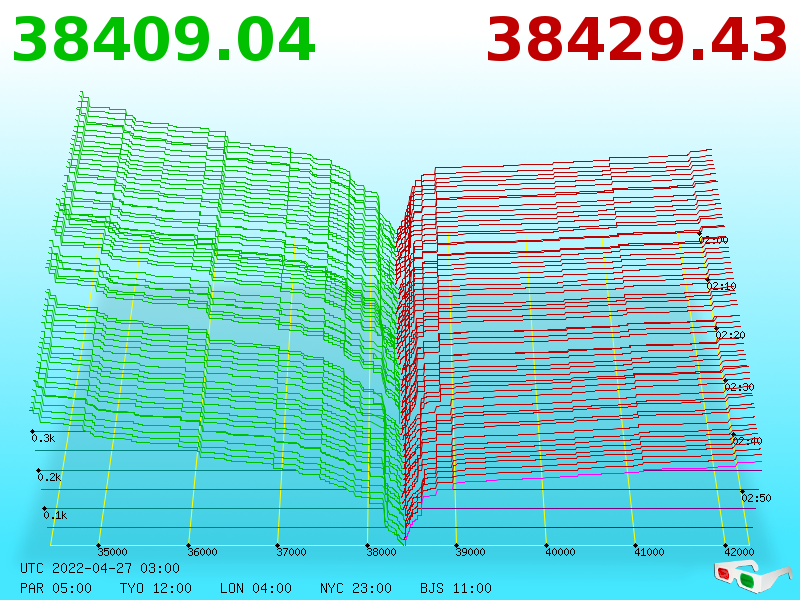Click the 37000 price axis label
This screenshot has height=600, width=800.
tap(291, 552)
